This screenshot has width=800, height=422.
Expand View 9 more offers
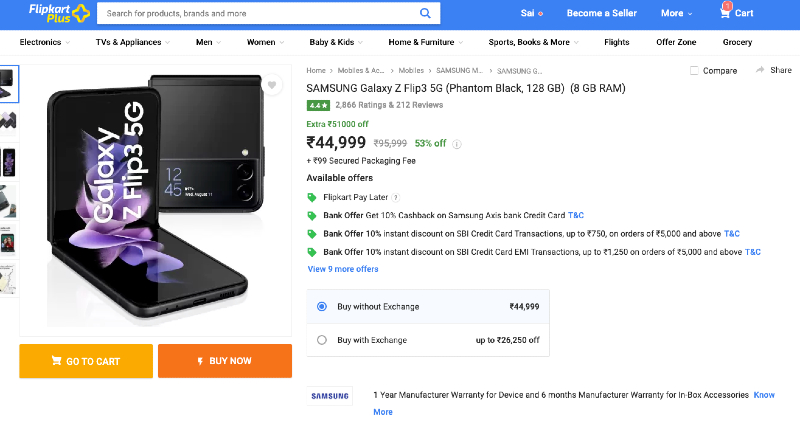343,269
